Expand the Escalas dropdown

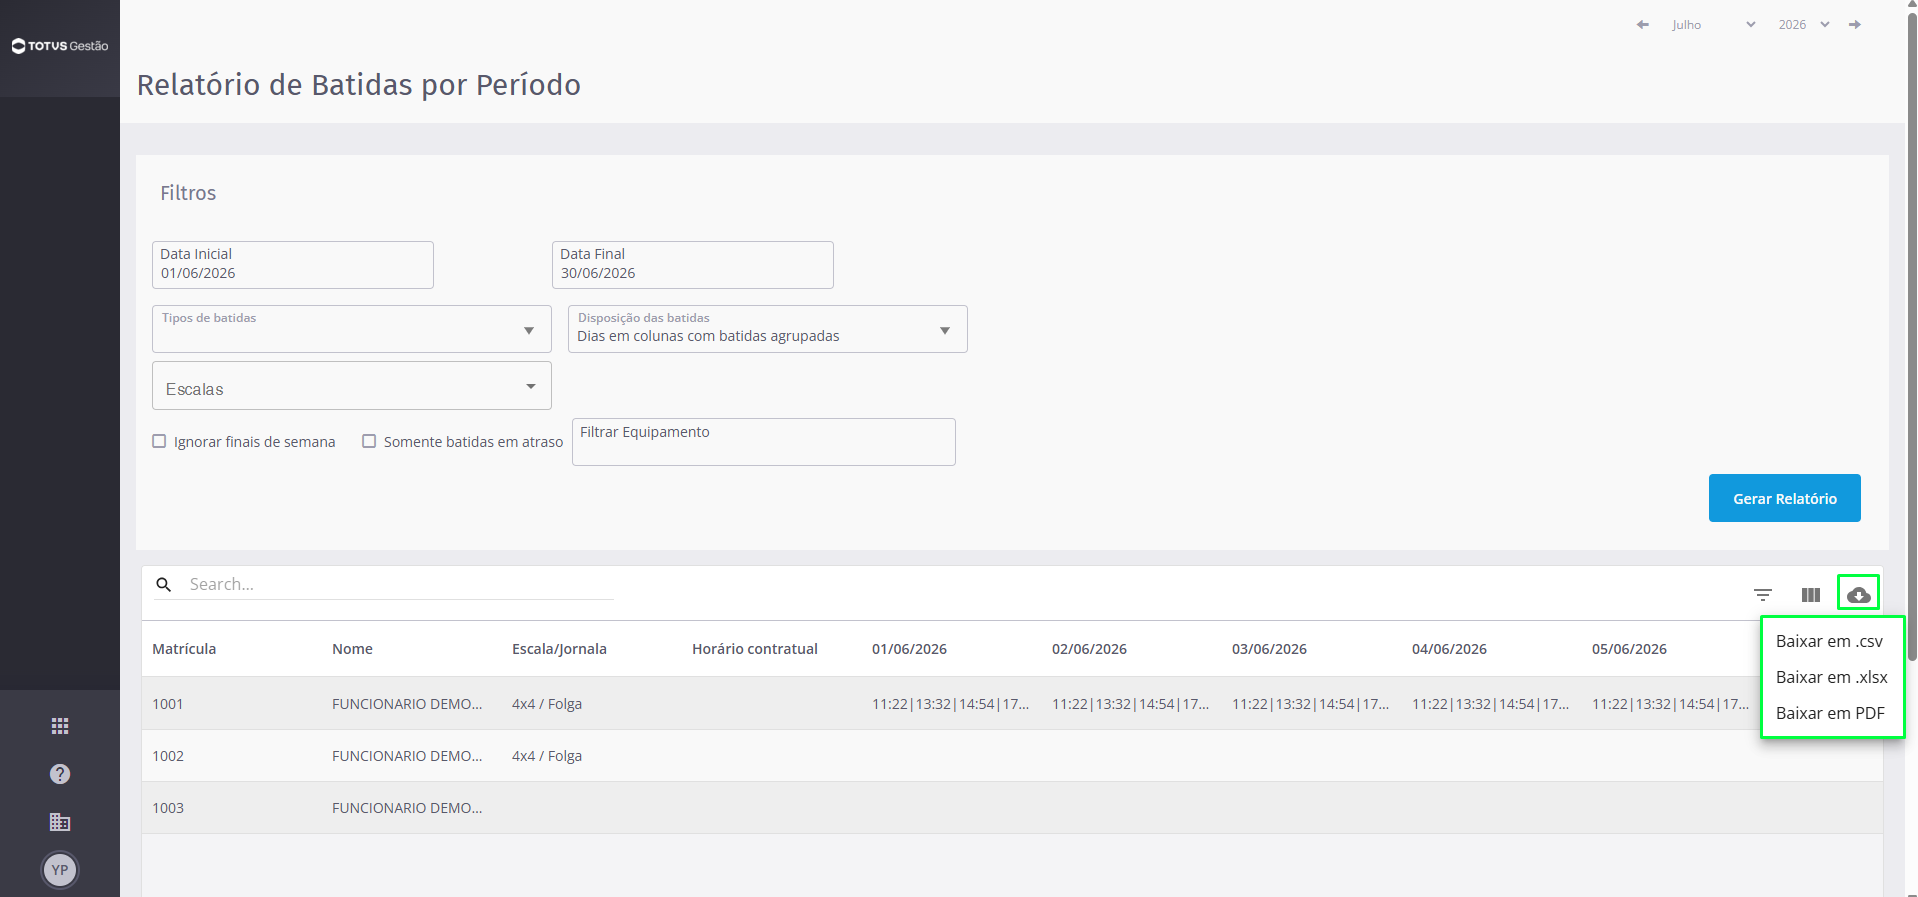tap(352, 386)
